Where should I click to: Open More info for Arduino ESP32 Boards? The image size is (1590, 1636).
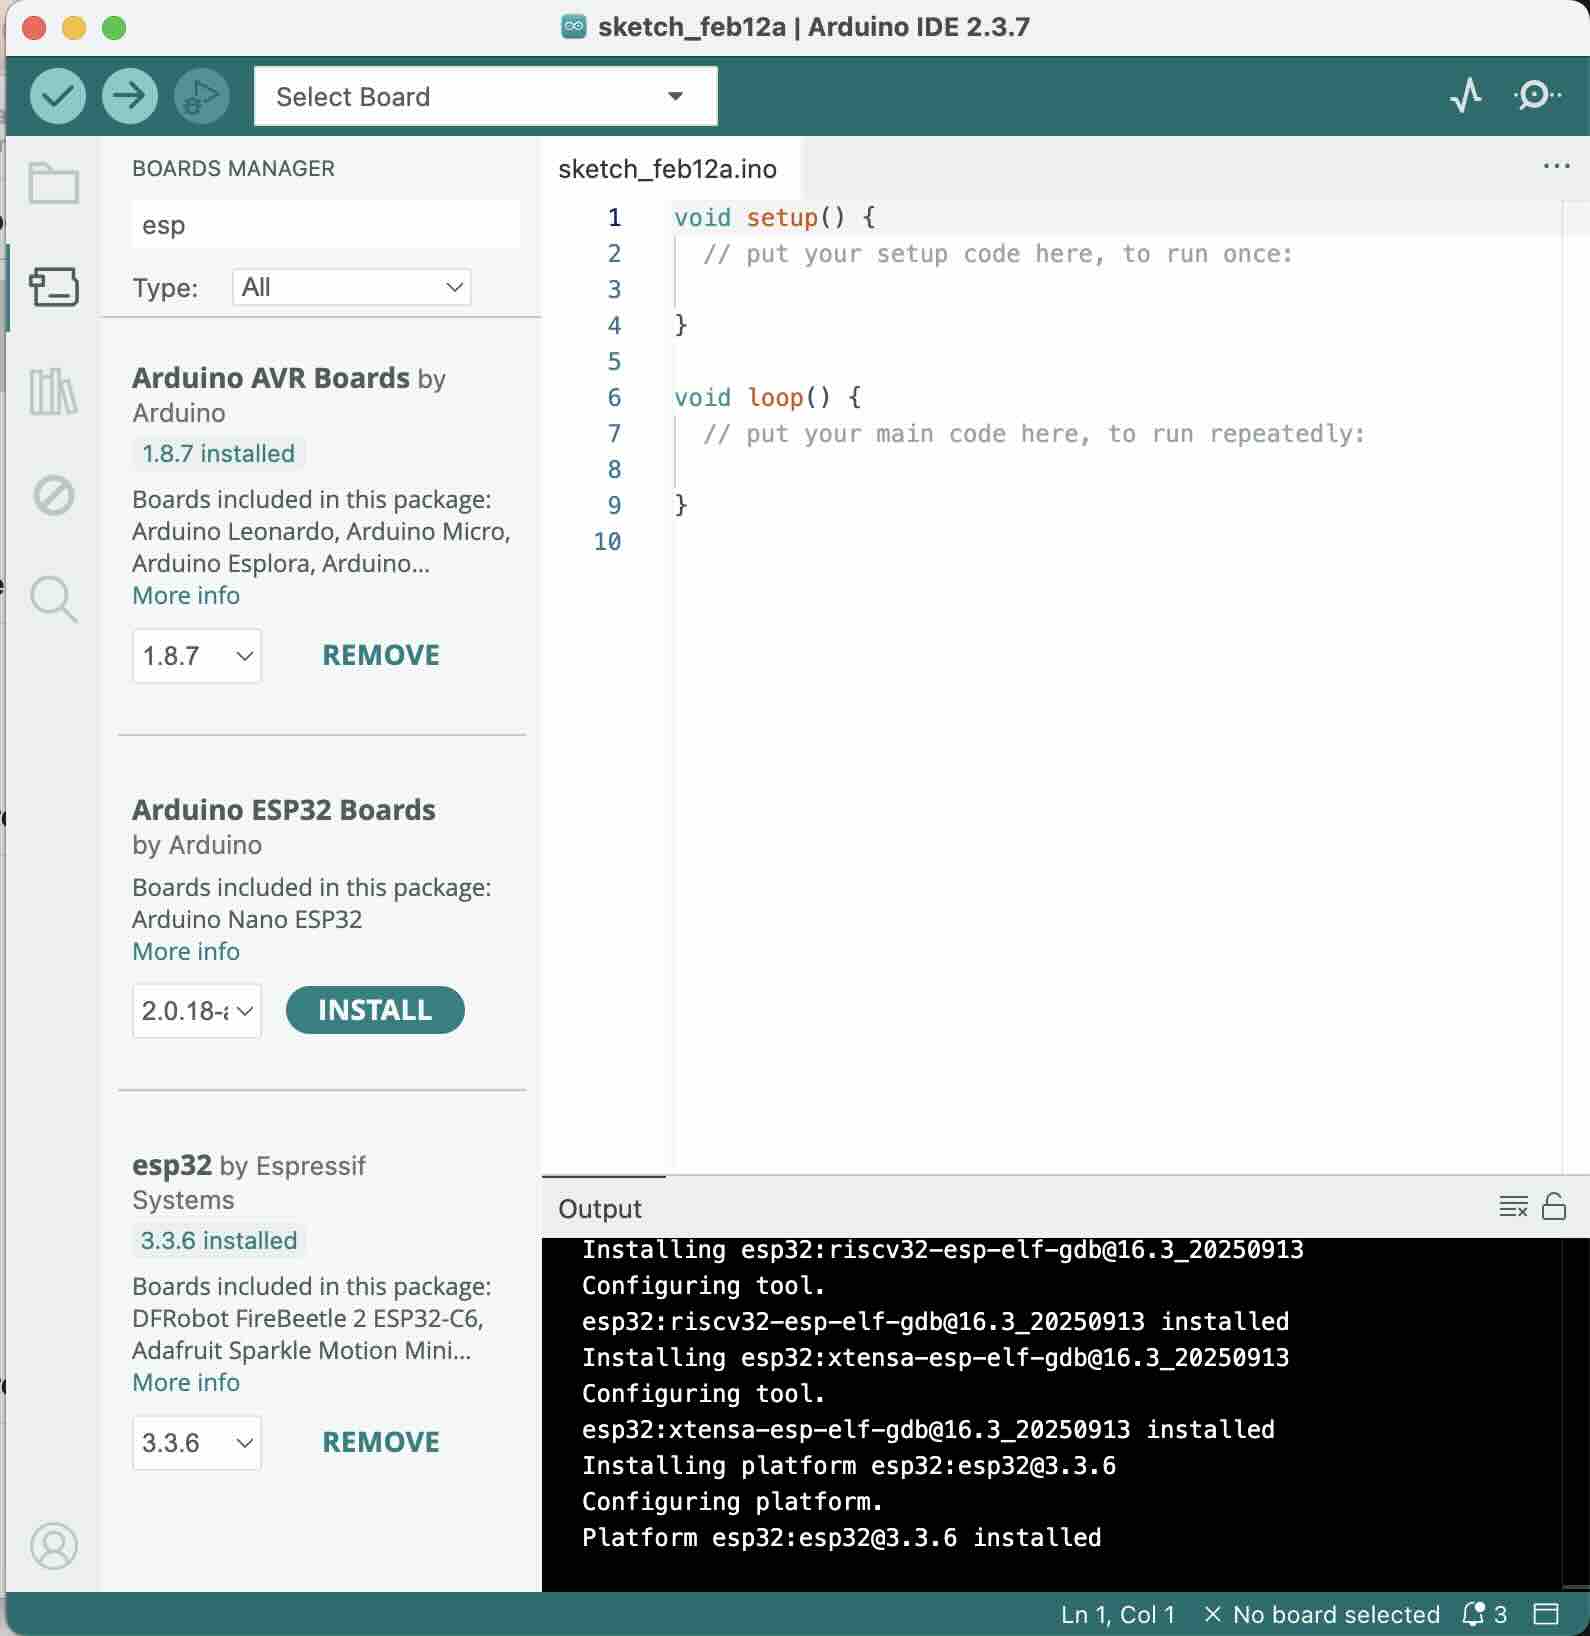tap(186, 952)
